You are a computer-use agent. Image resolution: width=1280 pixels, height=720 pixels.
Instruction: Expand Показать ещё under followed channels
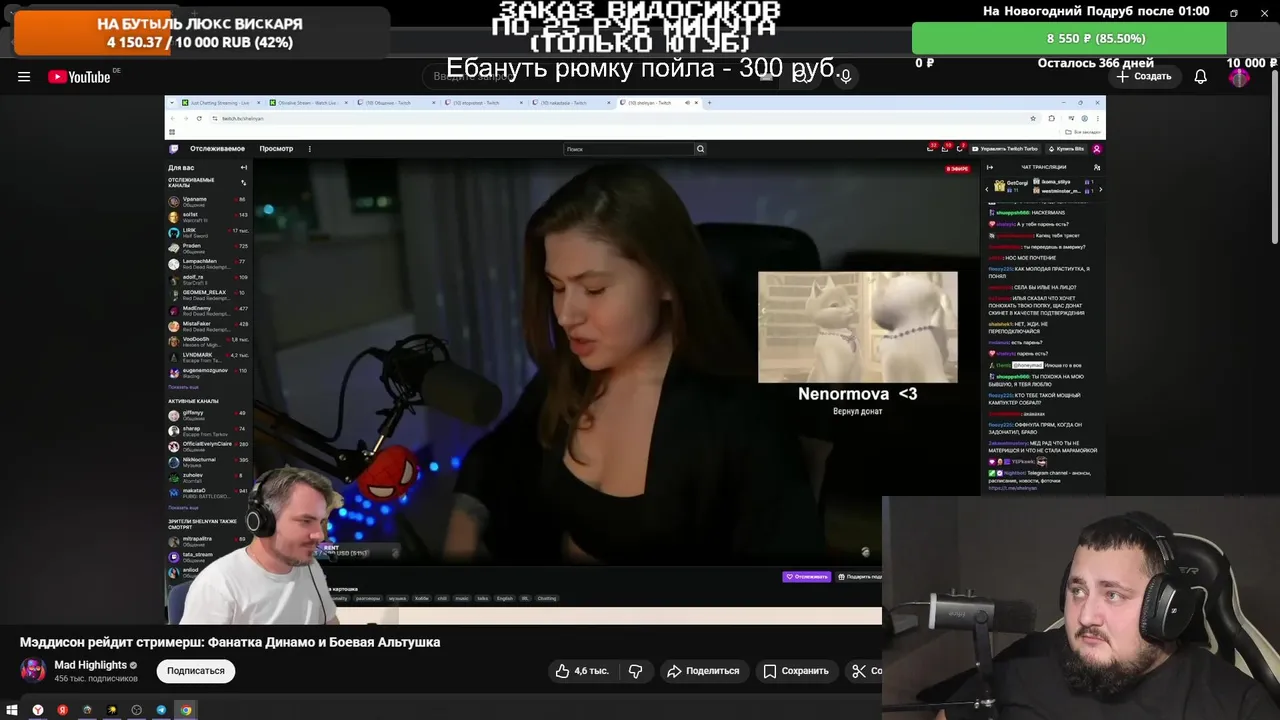point(183,387)
